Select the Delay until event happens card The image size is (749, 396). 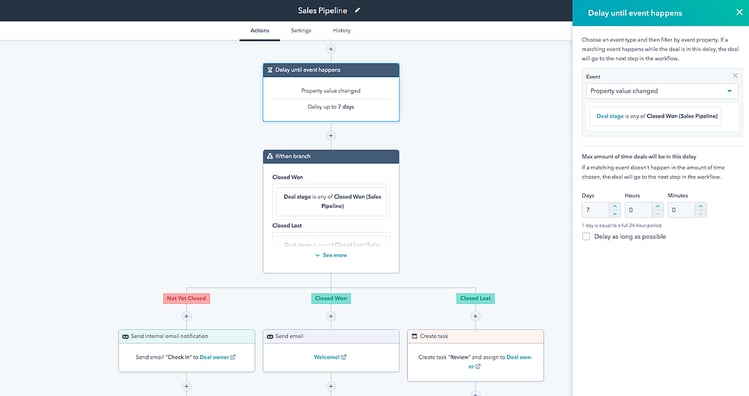pyautogui.click(x=331, y=93)
